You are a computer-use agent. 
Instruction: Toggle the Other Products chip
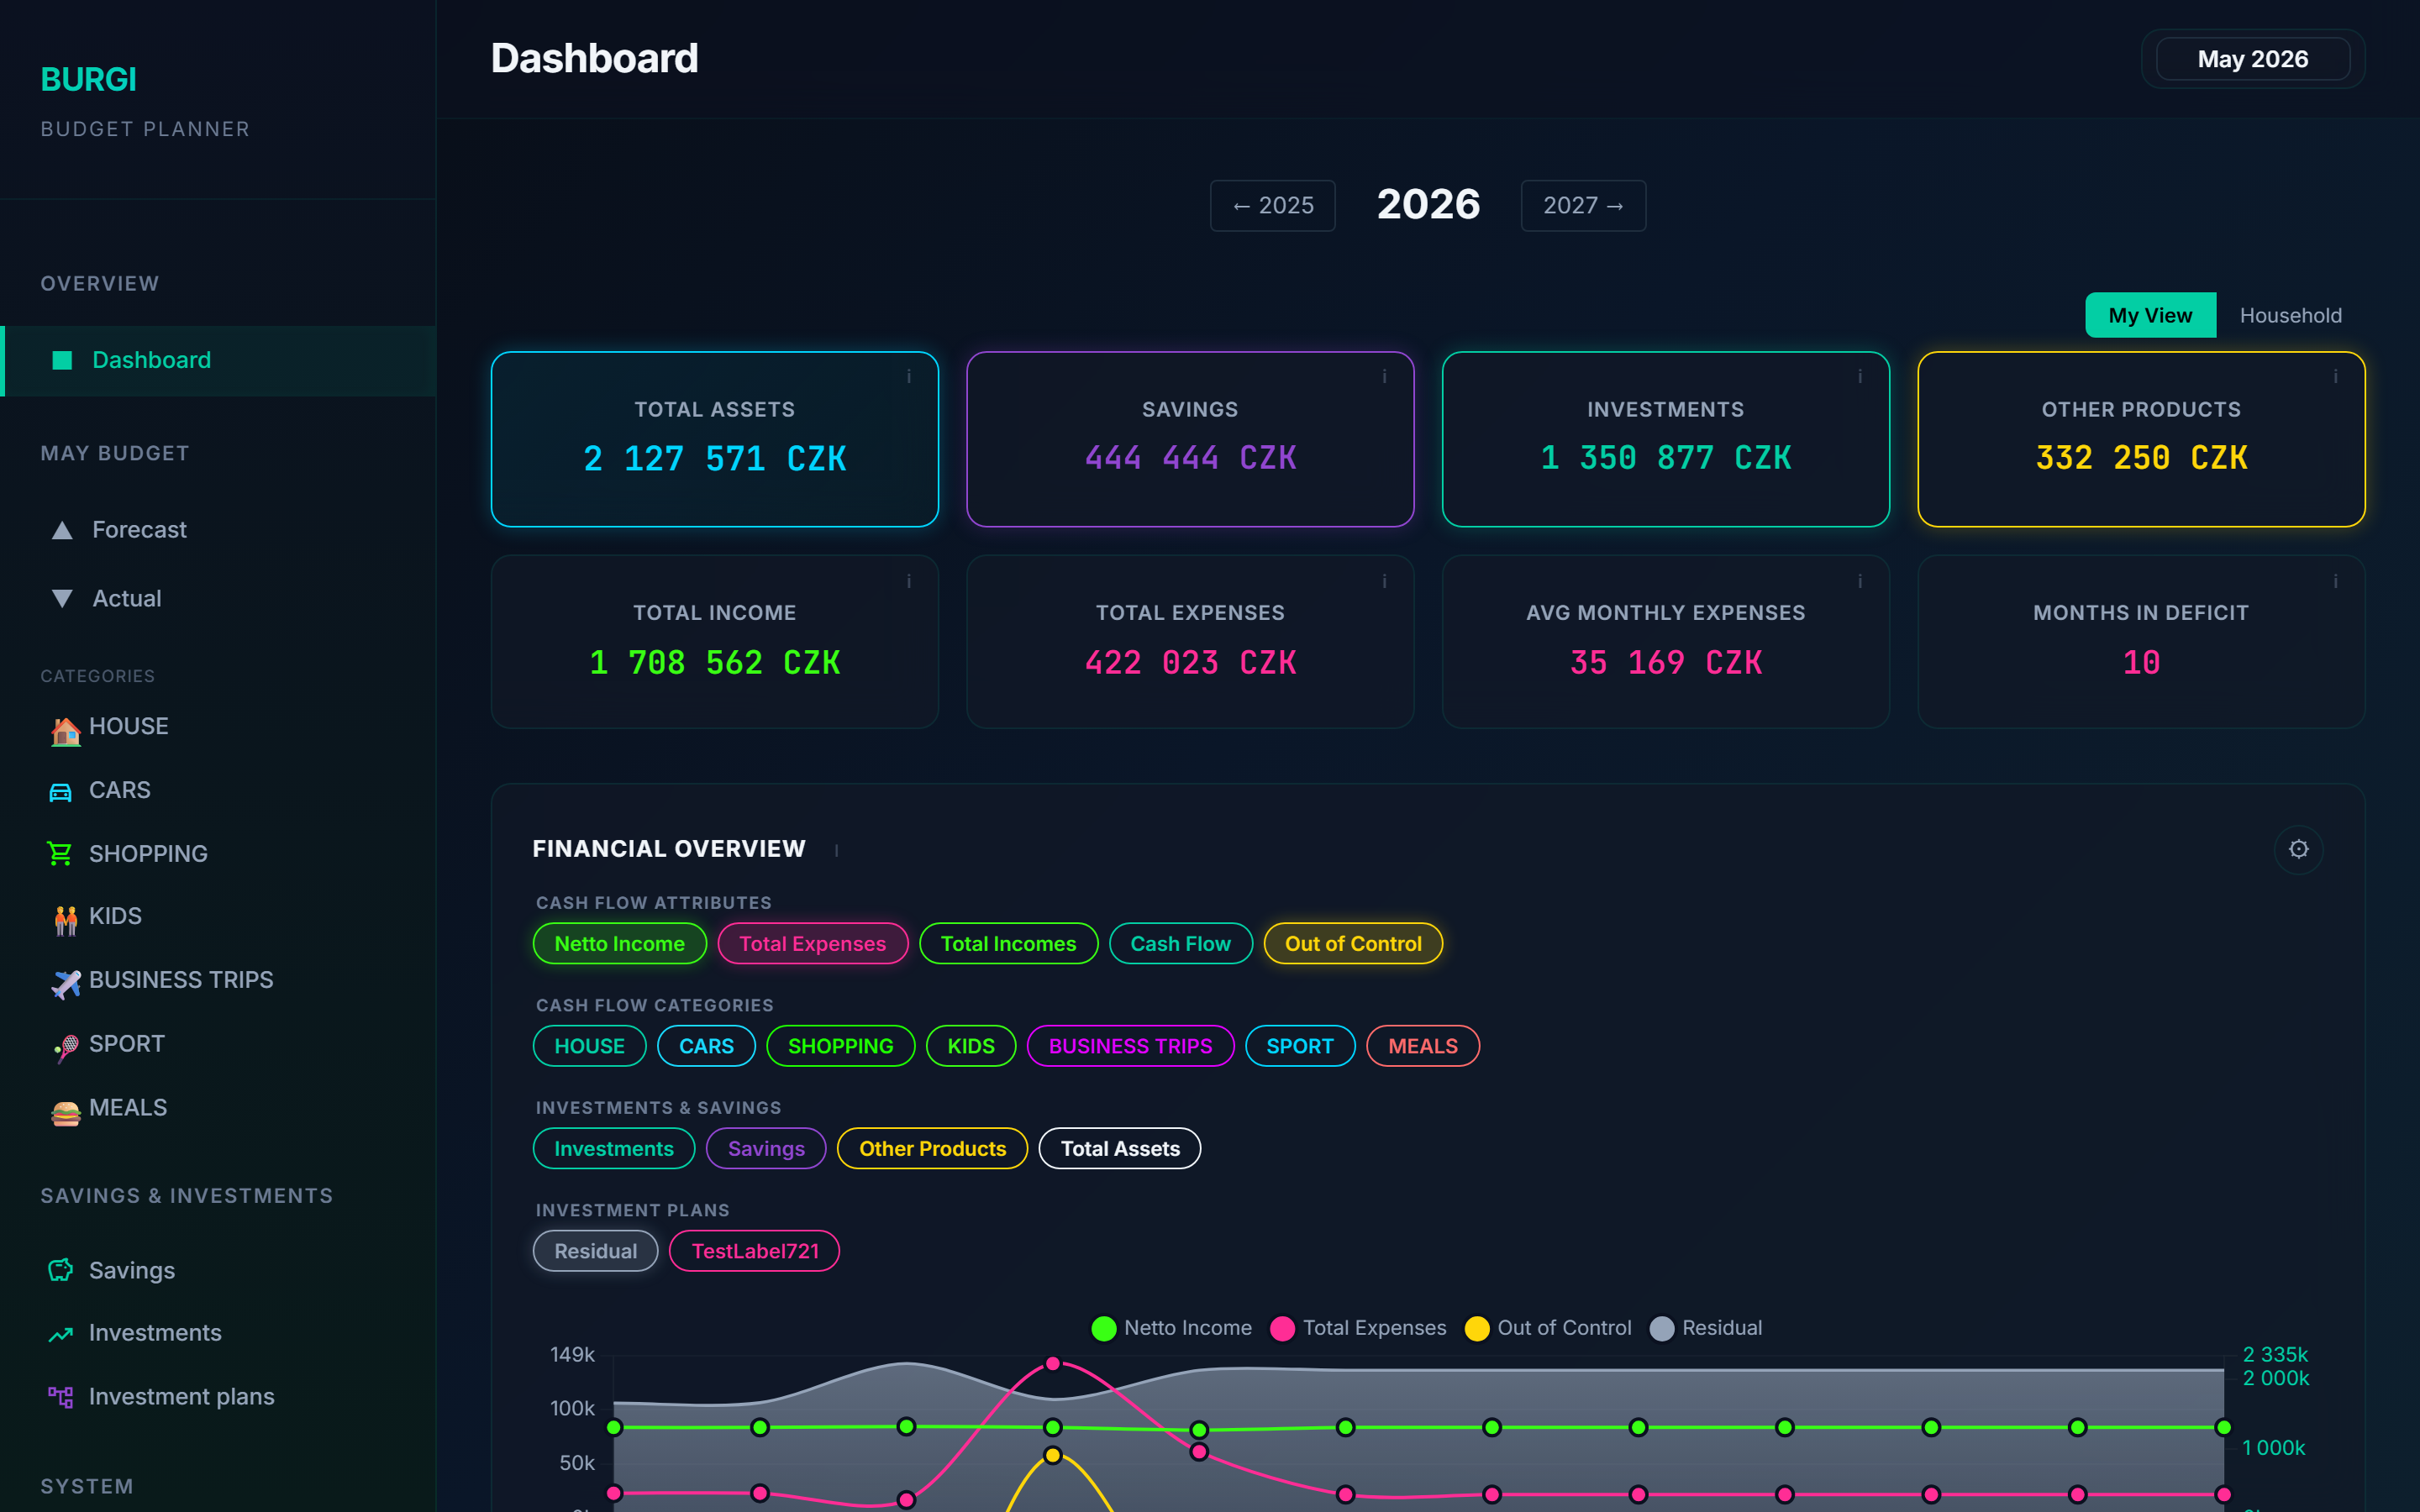pyautogui.click(x=932, y=1148)
